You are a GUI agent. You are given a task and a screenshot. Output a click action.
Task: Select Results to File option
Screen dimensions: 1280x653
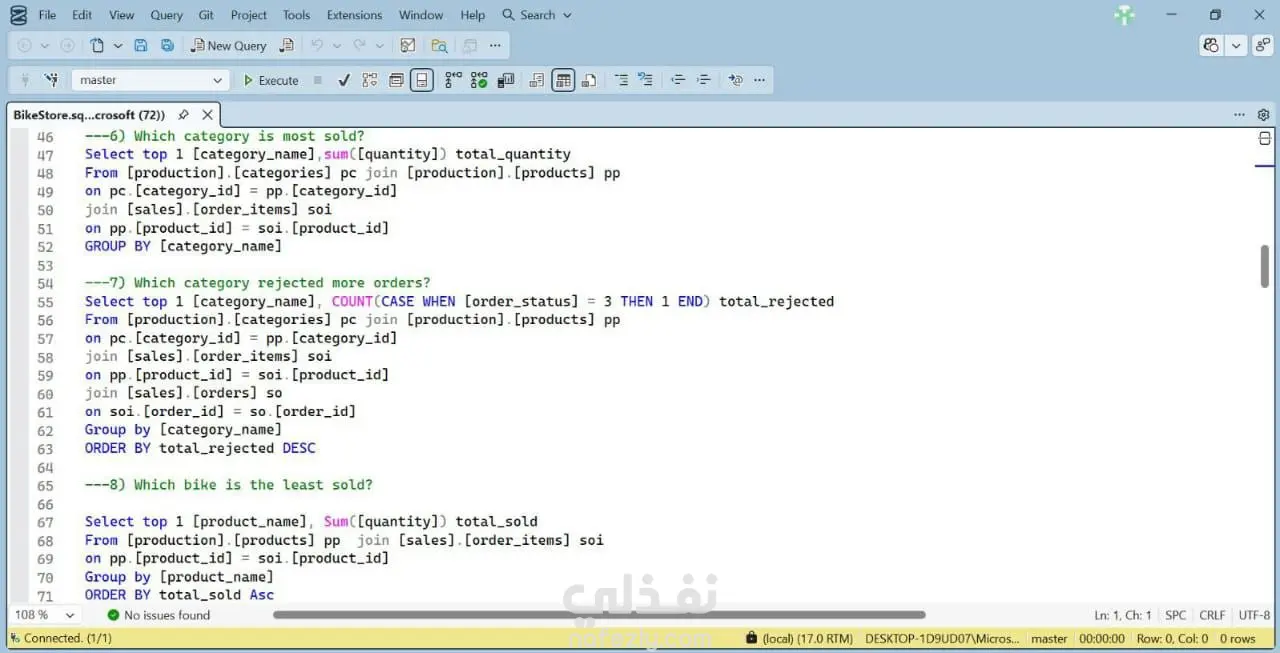click(589, 80)
